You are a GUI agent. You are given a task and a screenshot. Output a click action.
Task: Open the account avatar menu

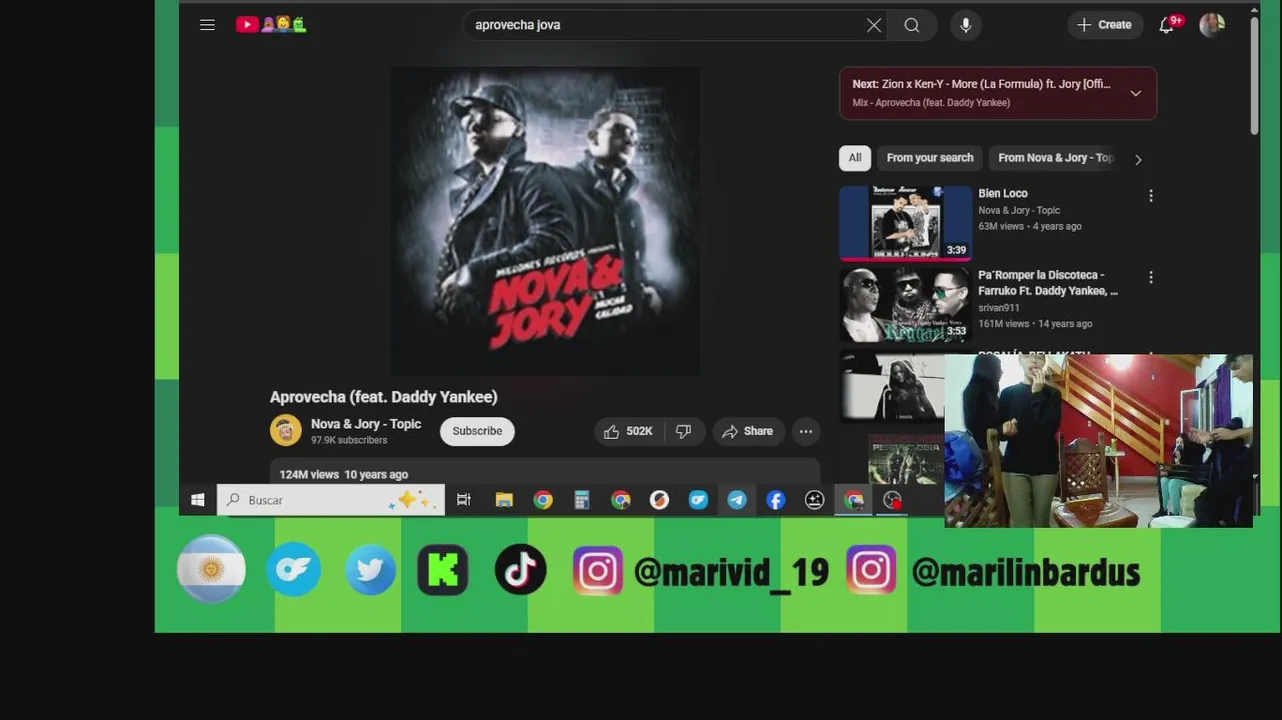pyautogui.click(x=1212, y=25)
